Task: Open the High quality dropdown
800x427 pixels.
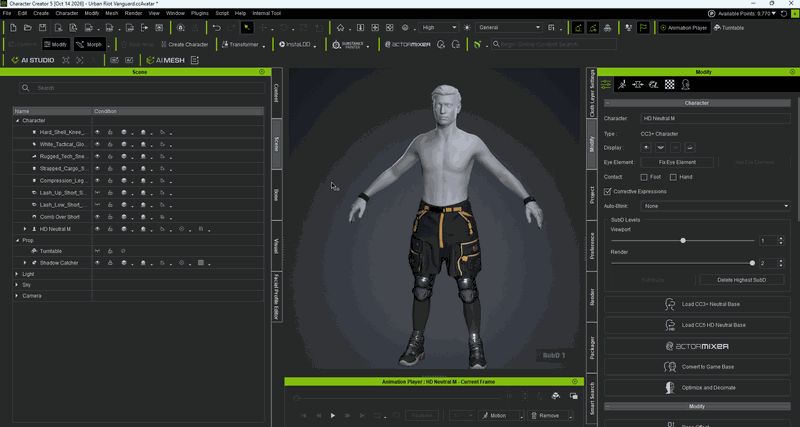Action: click(438, 28)
